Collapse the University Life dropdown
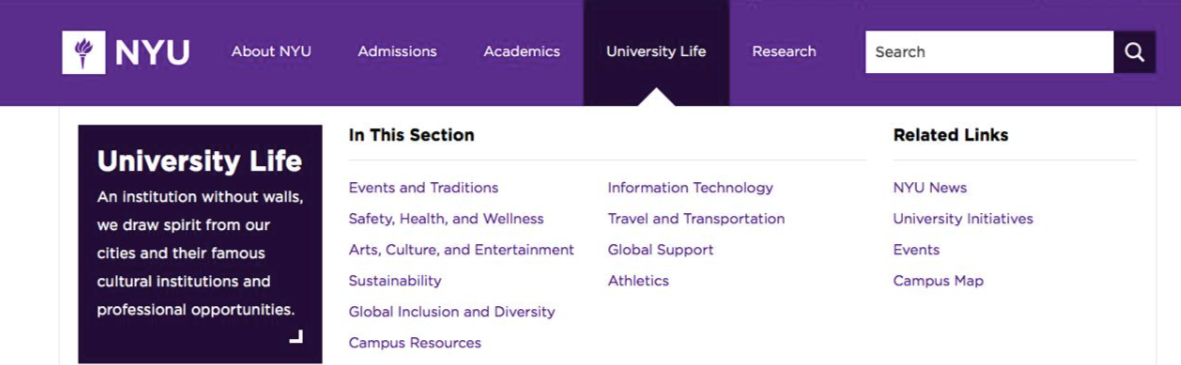Image resolution: width=1181 pixels, height=365 pixels. (656, 52)
